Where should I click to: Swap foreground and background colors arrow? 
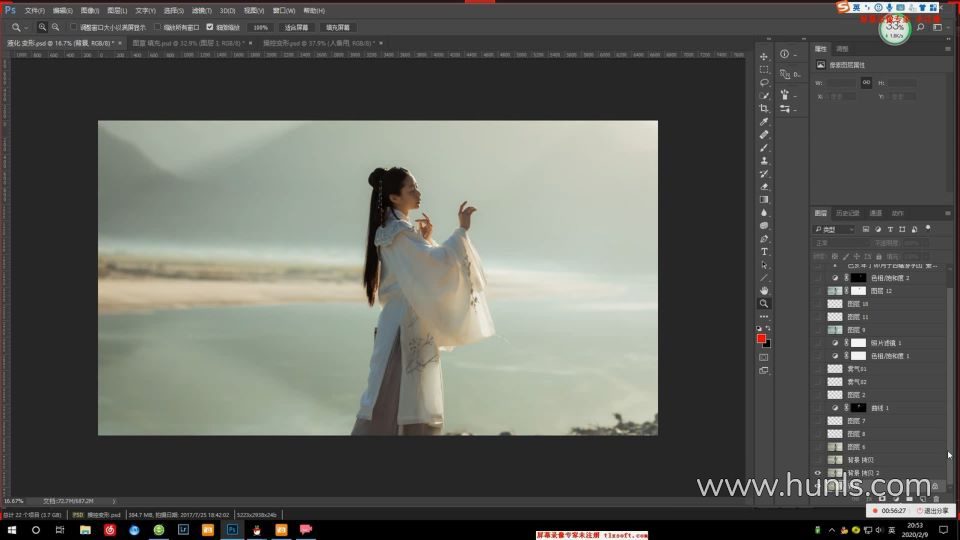[768, 329]
